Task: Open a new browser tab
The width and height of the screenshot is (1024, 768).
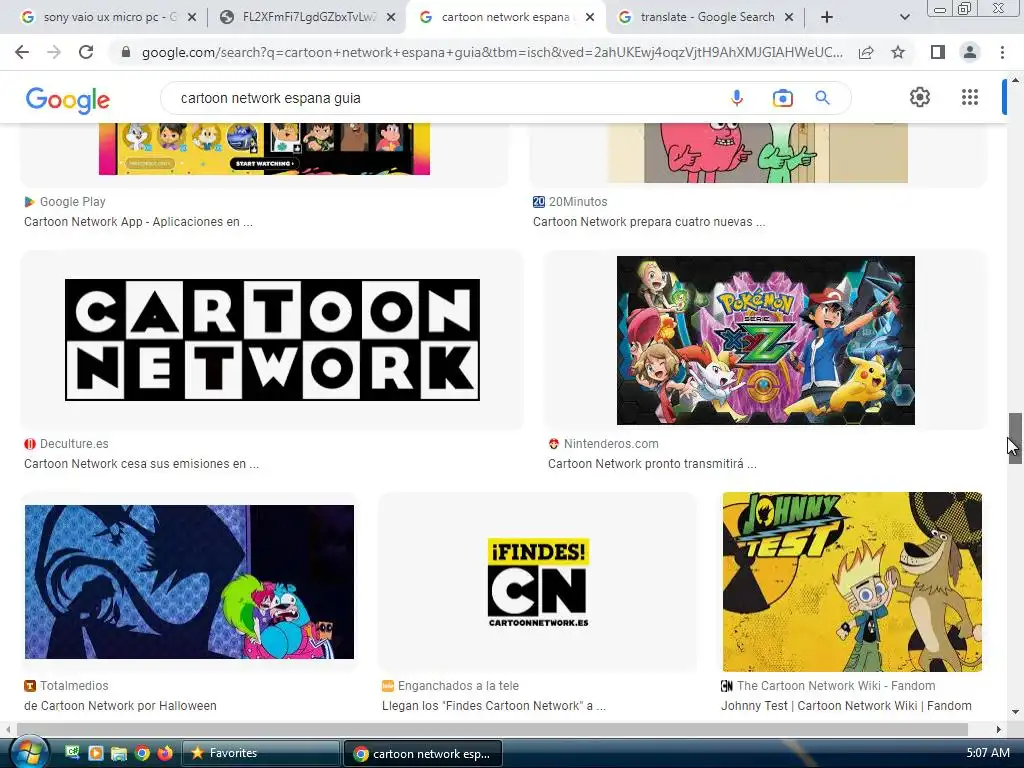Action: pyautogui.click(x=827, y=17)
